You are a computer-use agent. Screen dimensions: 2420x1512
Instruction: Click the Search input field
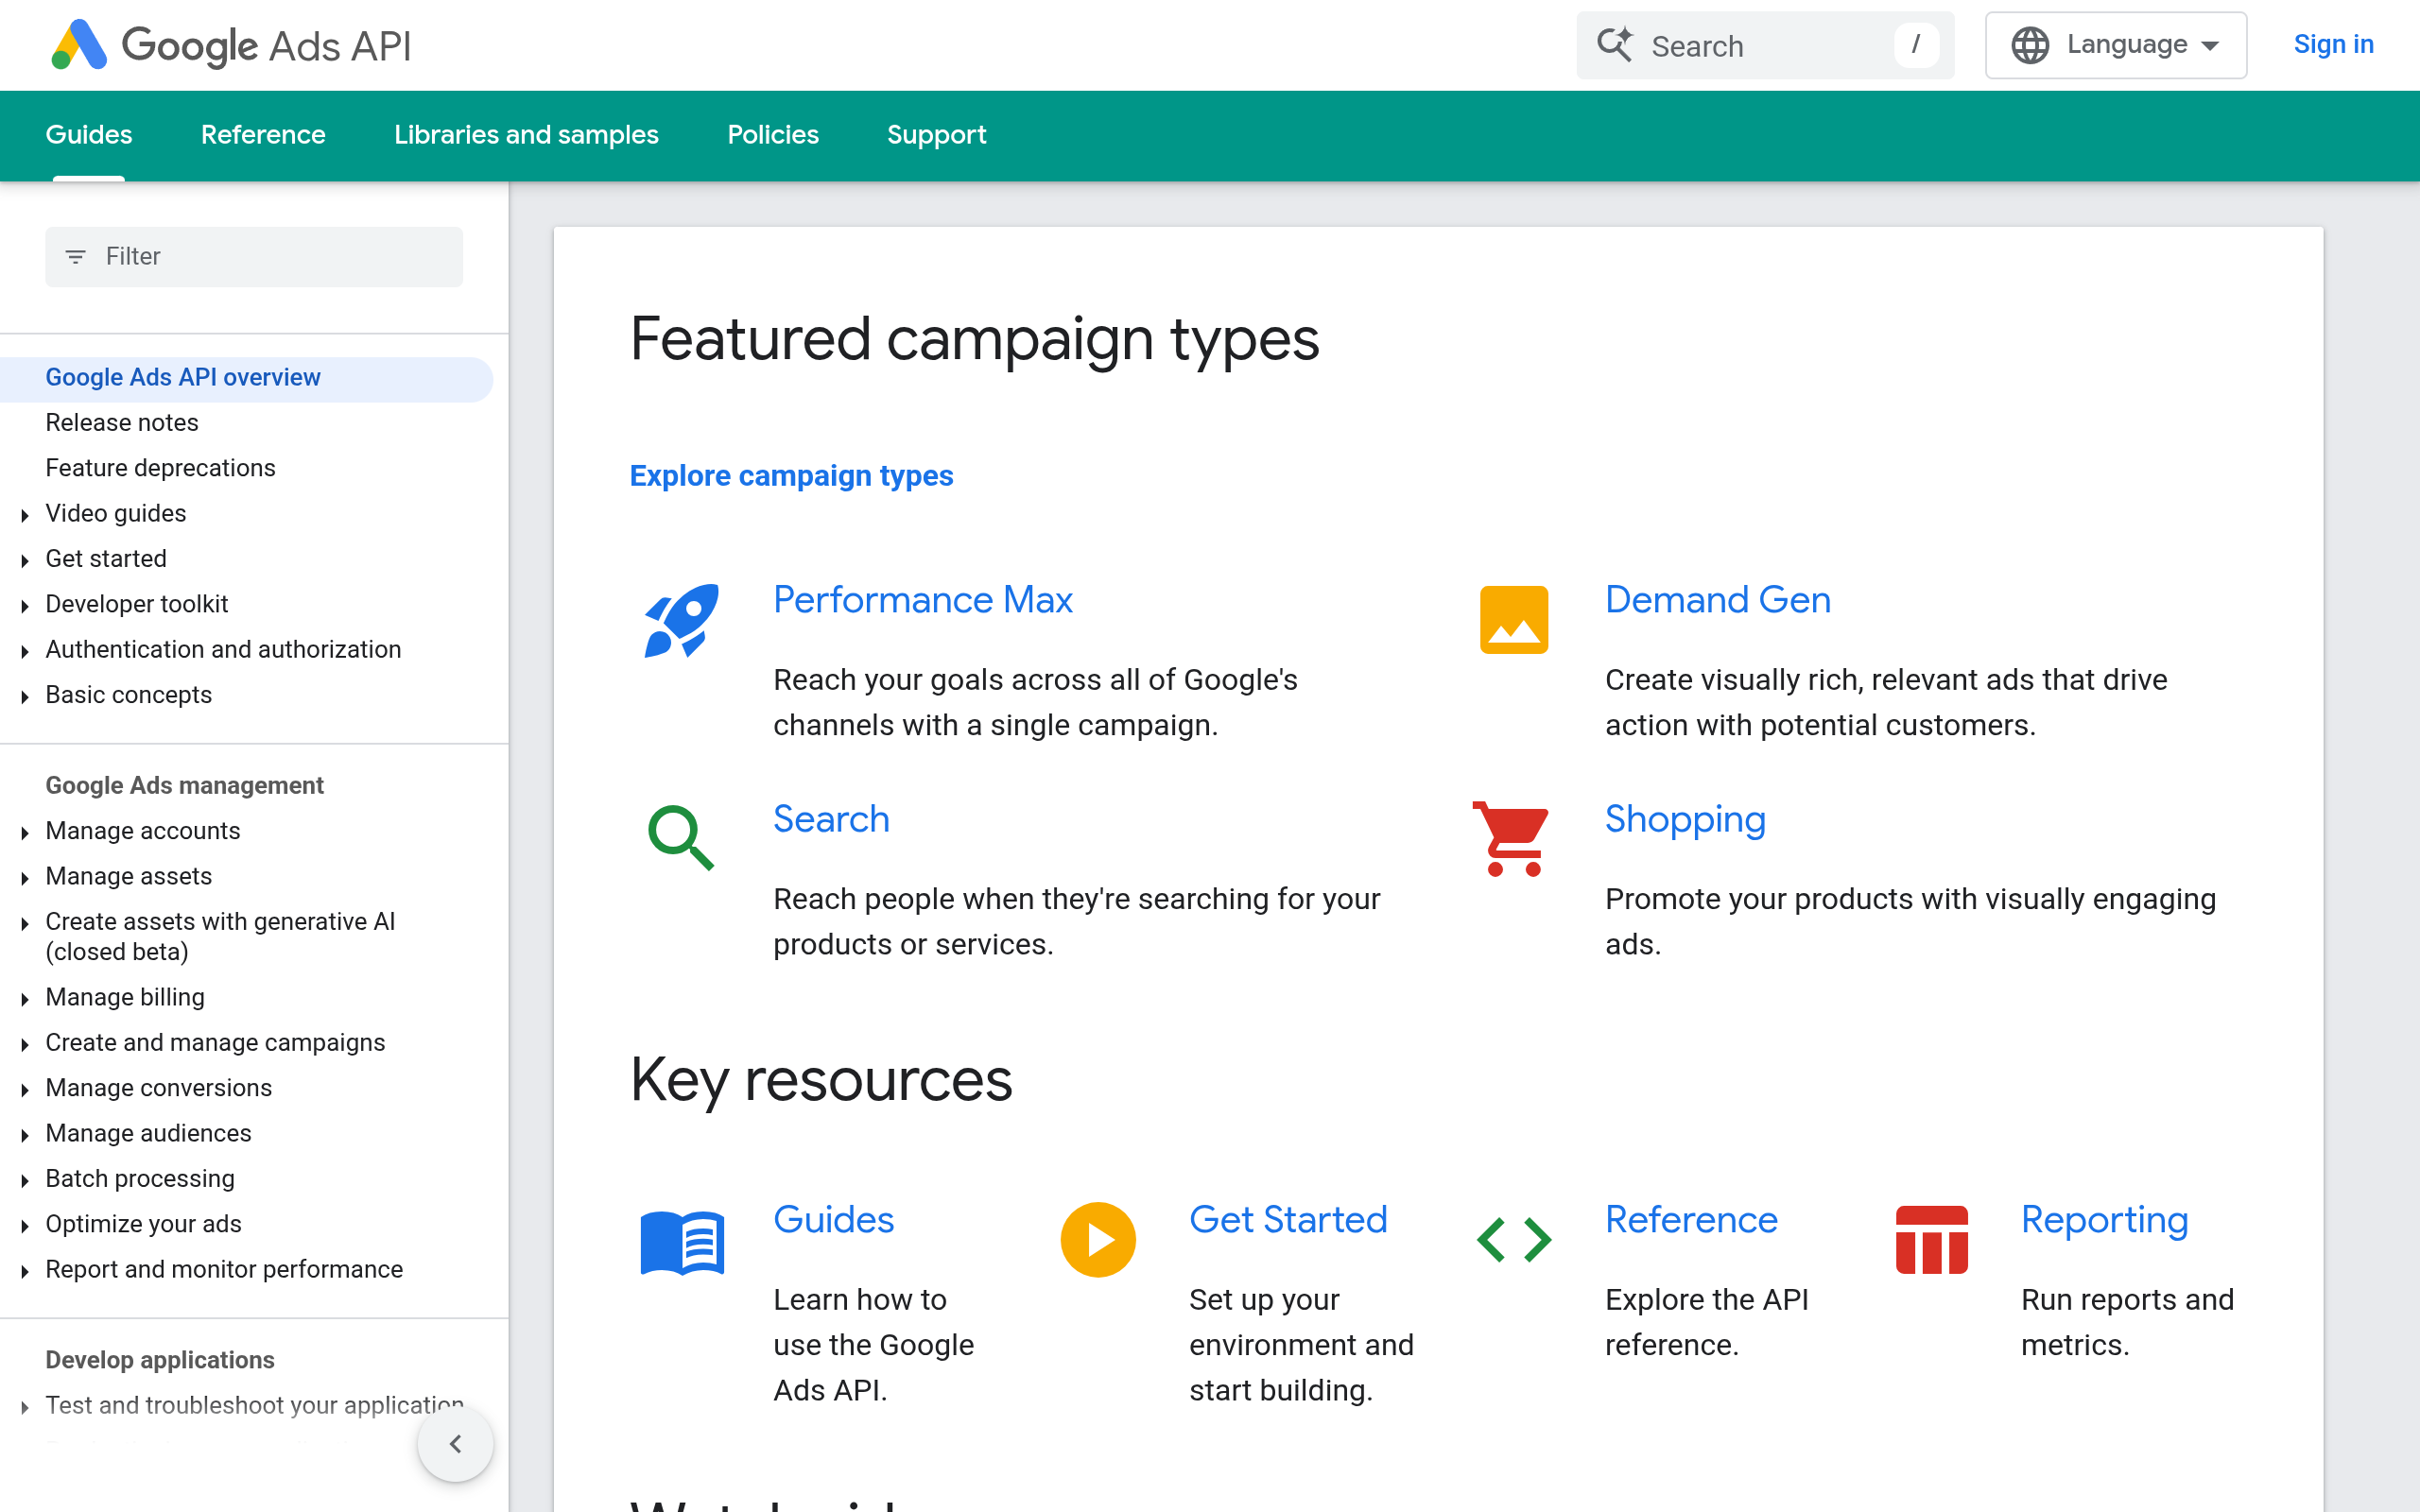(1765, 45)
